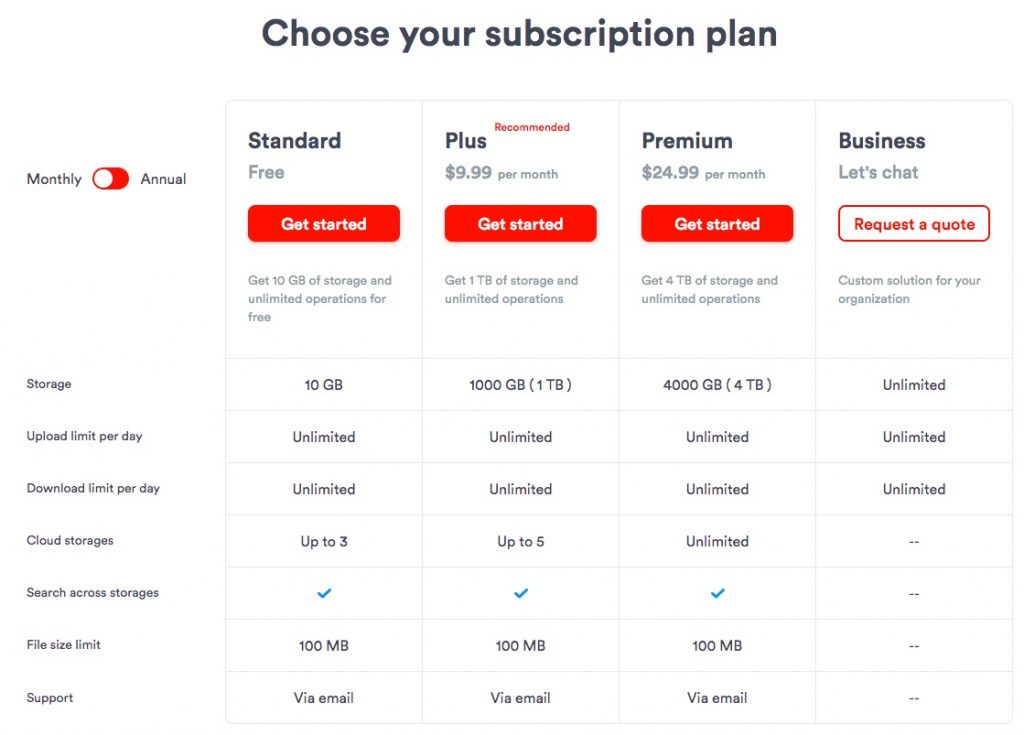Viewport: 1024px width, 735px height.
Task: Toggle the Monthly/Annual billing switch
Action: pos(110,178)
